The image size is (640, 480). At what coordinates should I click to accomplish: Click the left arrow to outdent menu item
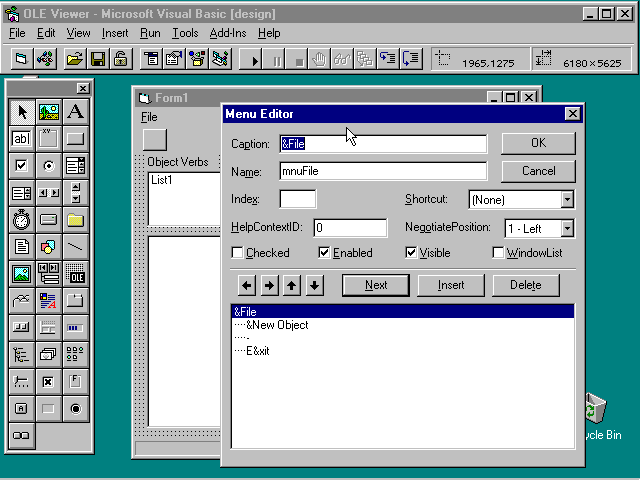[247, 286]
